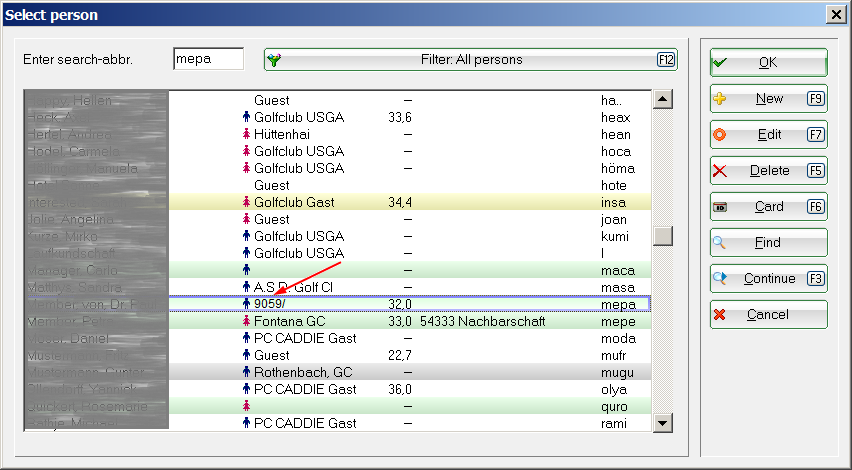
Task: Pick the Golfclub Gast row with 34,4
Action: [408, 202]
